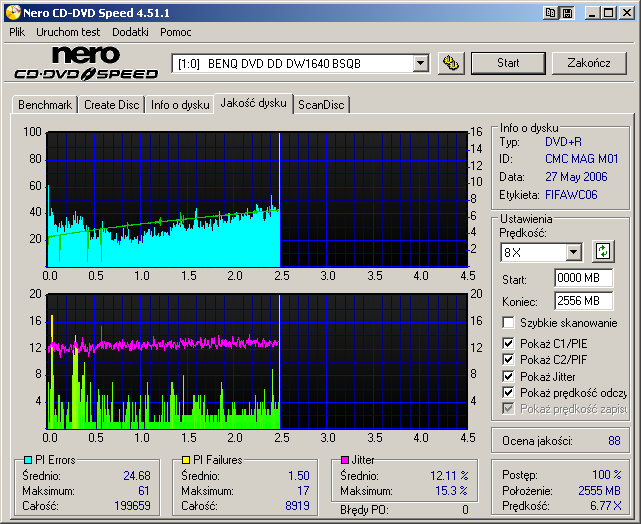Screen dimensions: 641x524
Task: Open the Dodatki menu
Action: pyautogui.click(x=130, y=32)
